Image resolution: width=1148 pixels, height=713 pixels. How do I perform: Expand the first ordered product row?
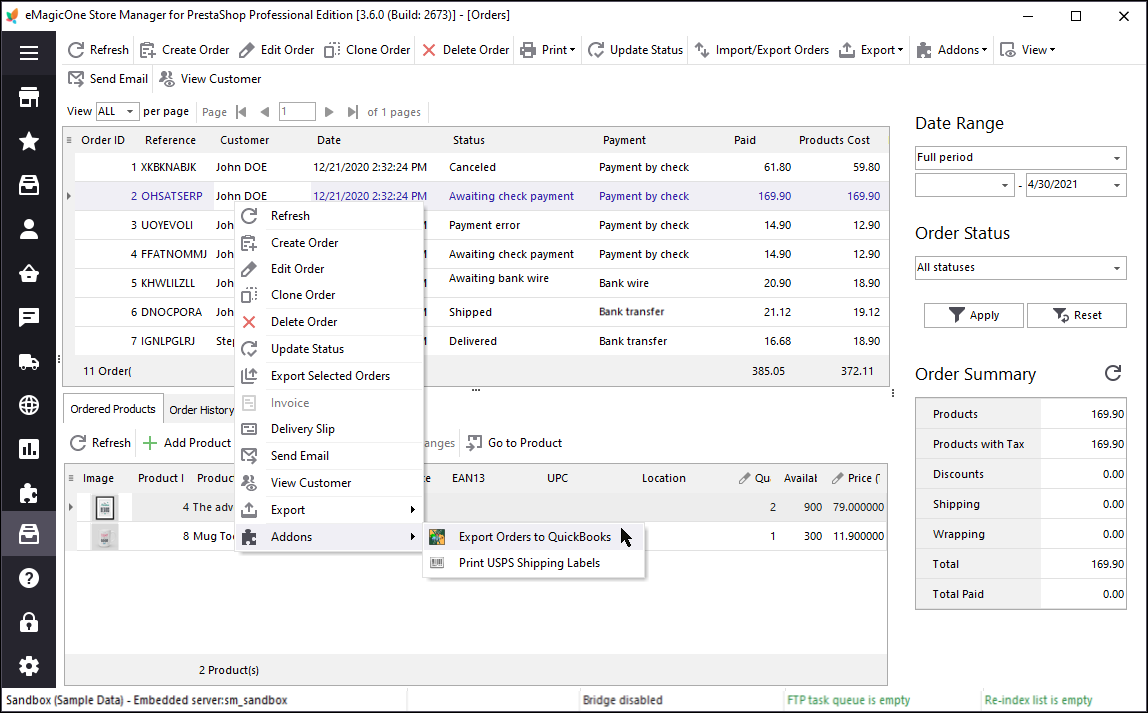tap(71, 507)
